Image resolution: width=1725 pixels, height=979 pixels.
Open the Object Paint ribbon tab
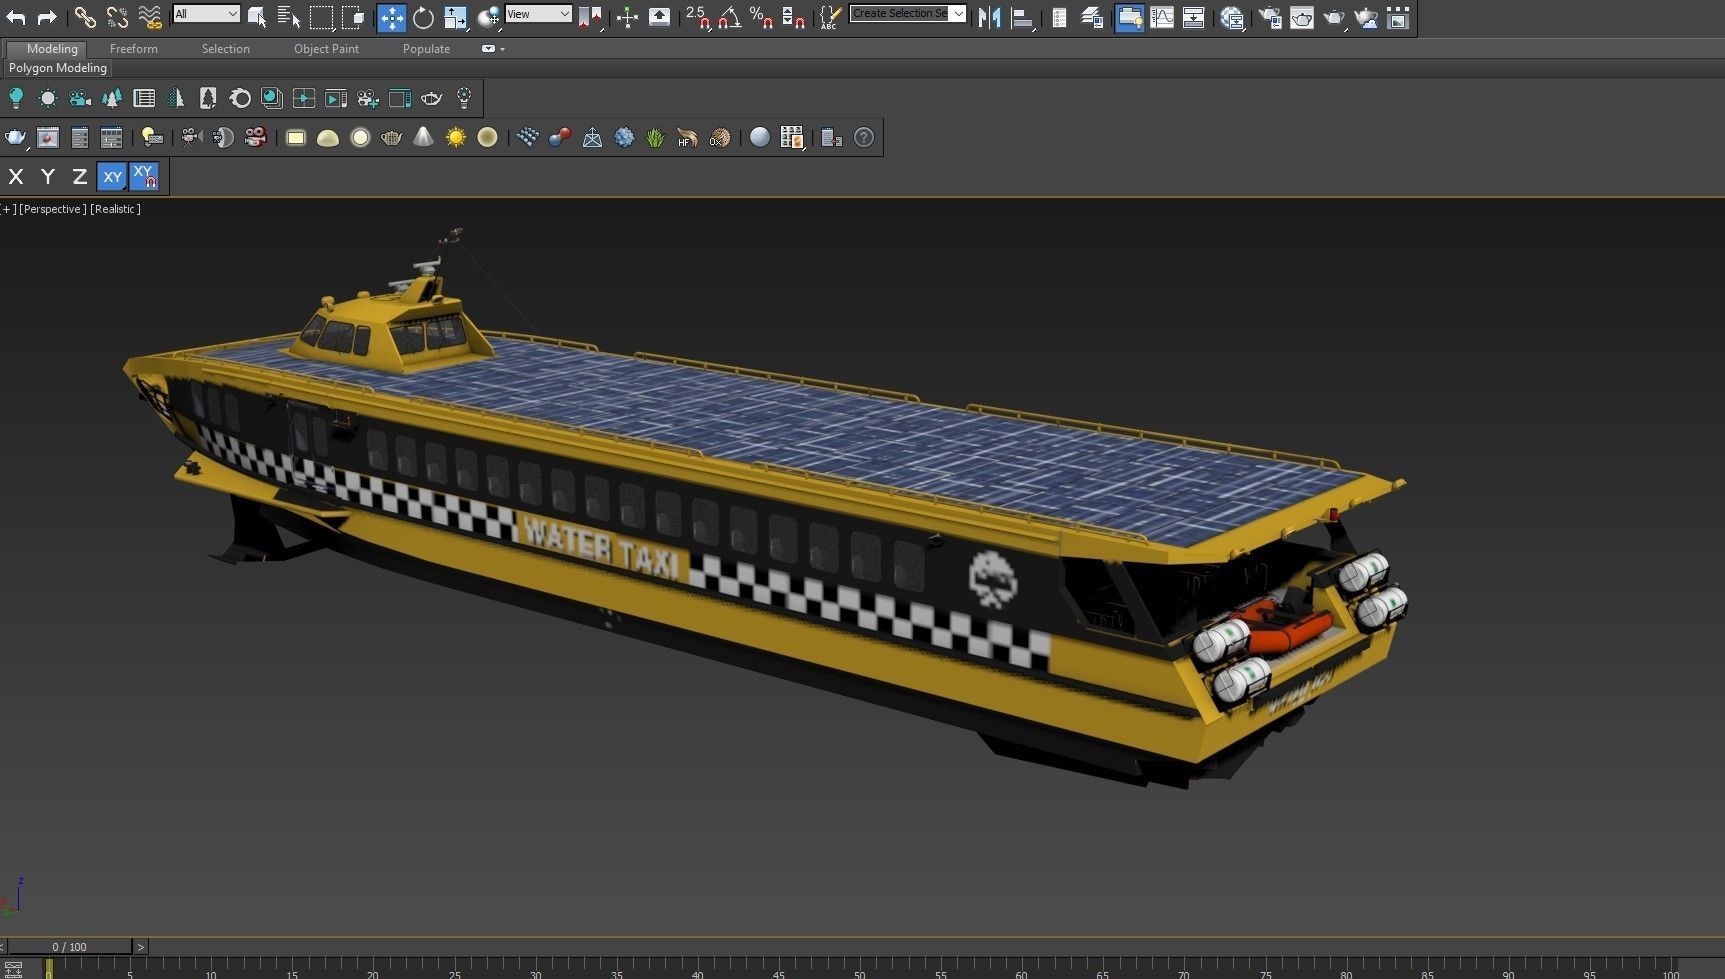[326, 48]
